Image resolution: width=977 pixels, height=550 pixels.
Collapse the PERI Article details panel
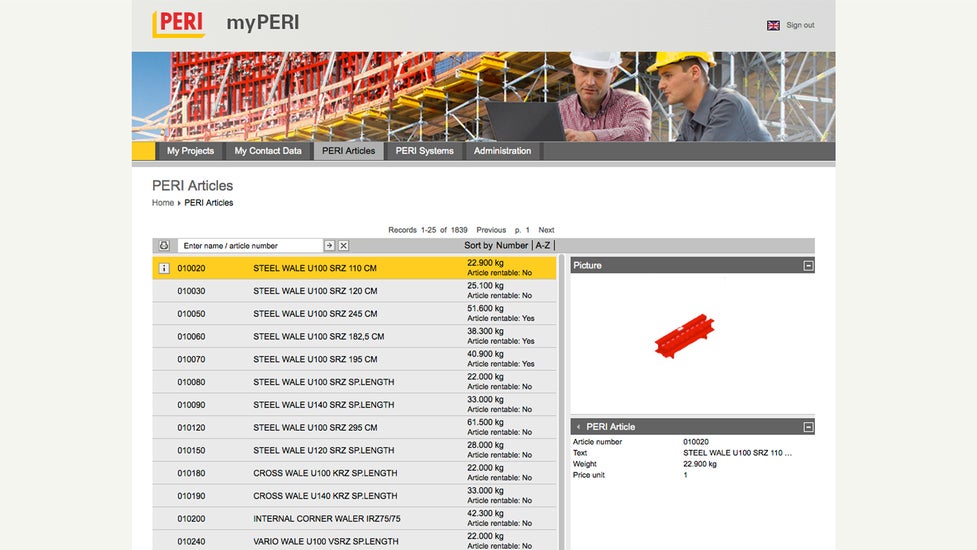[x=808, y=427]
